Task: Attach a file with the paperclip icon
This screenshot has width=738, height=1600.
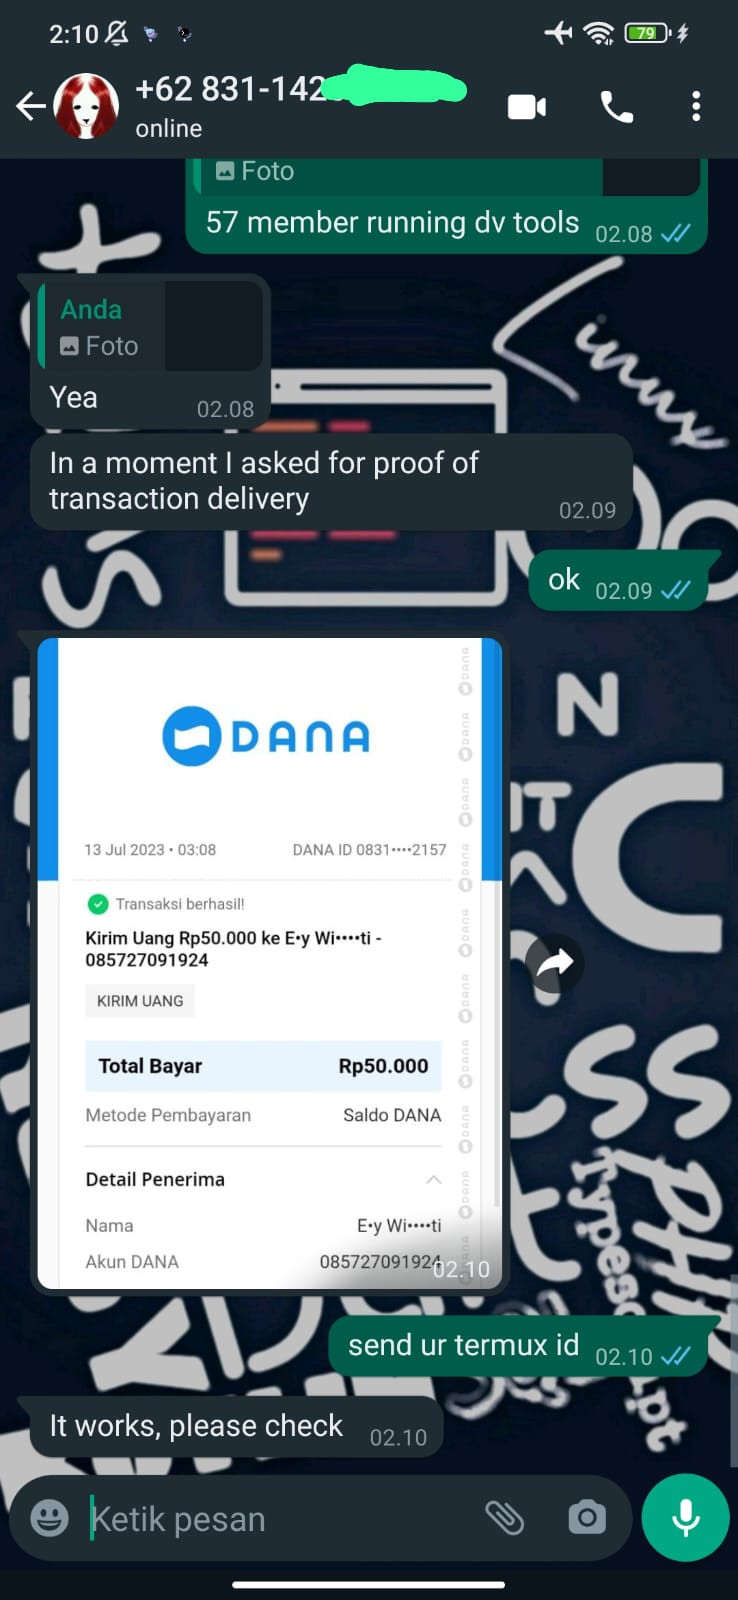Action: [505, 1518]
